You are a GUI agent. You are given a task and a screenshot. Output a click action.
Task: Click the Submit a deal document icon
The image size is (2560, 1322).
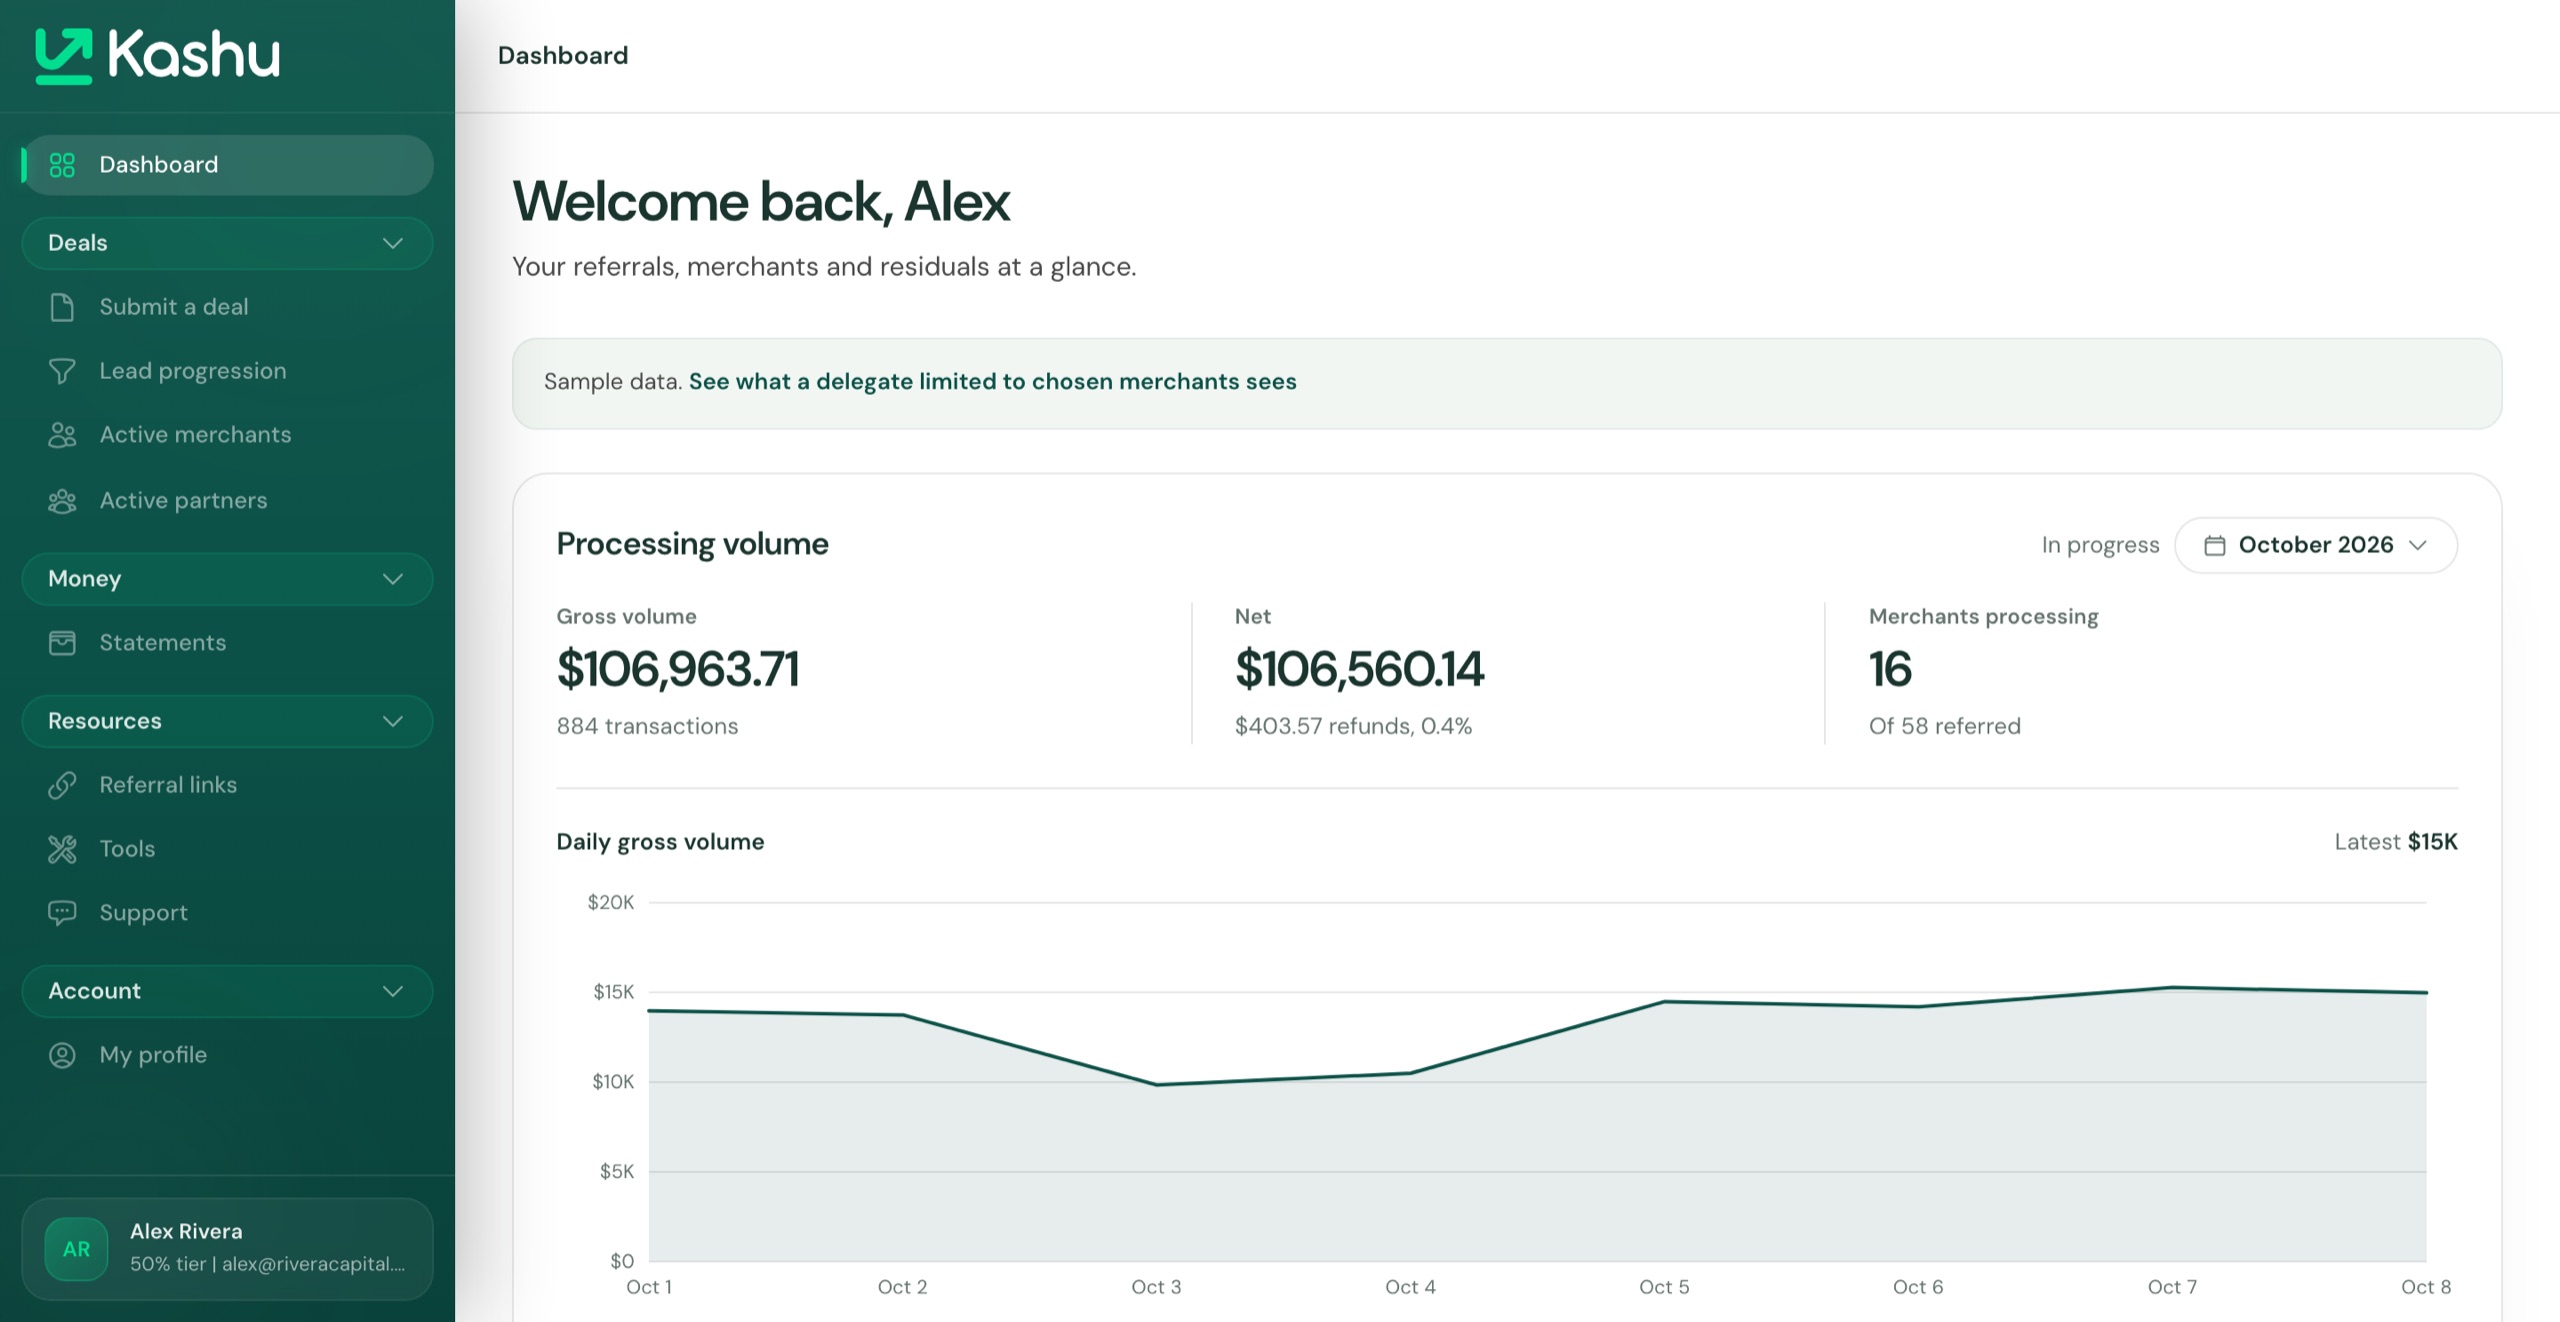pos(62,307)
